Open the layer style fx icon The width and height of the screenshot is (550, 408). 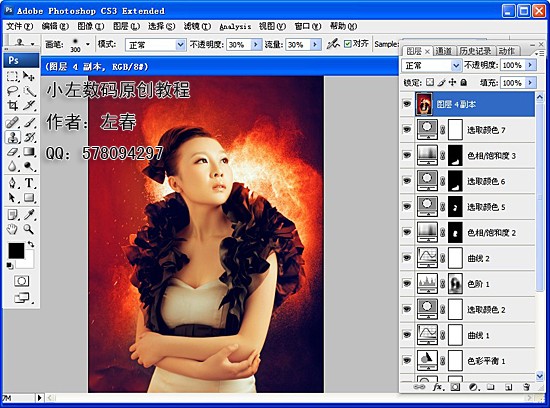438,387
